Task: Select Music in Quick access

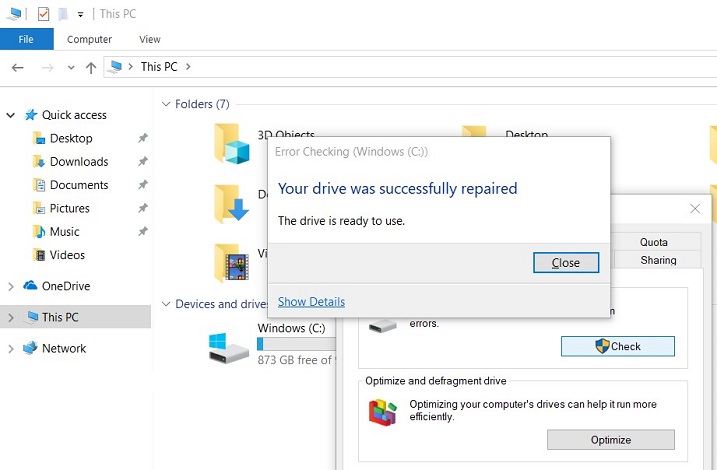Action: 64,231
